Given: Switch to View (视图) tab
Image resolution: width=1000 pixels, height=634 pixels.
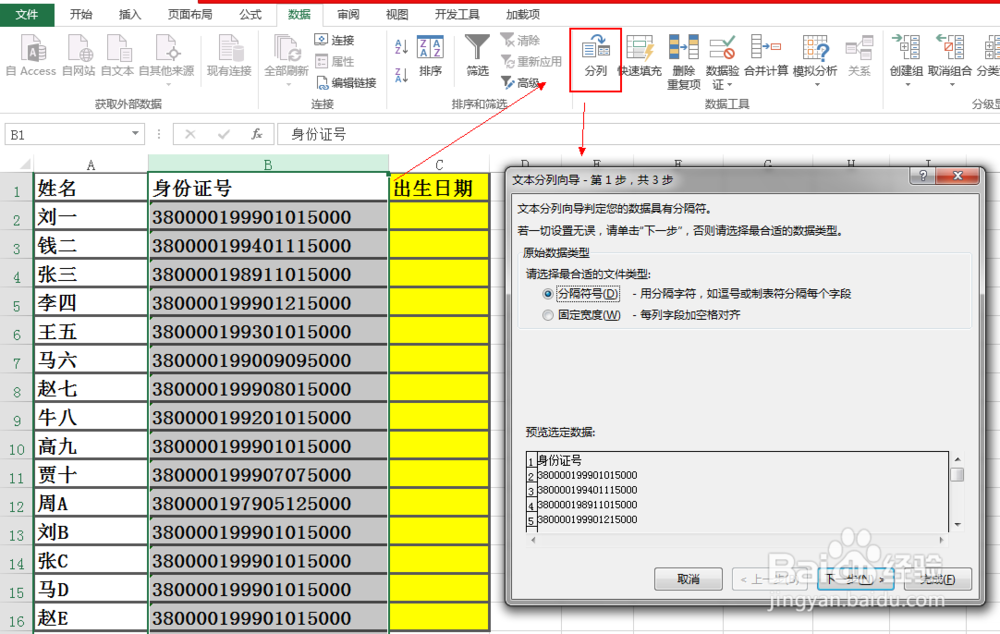Looking at the screenshot, I should click(397, 14).
